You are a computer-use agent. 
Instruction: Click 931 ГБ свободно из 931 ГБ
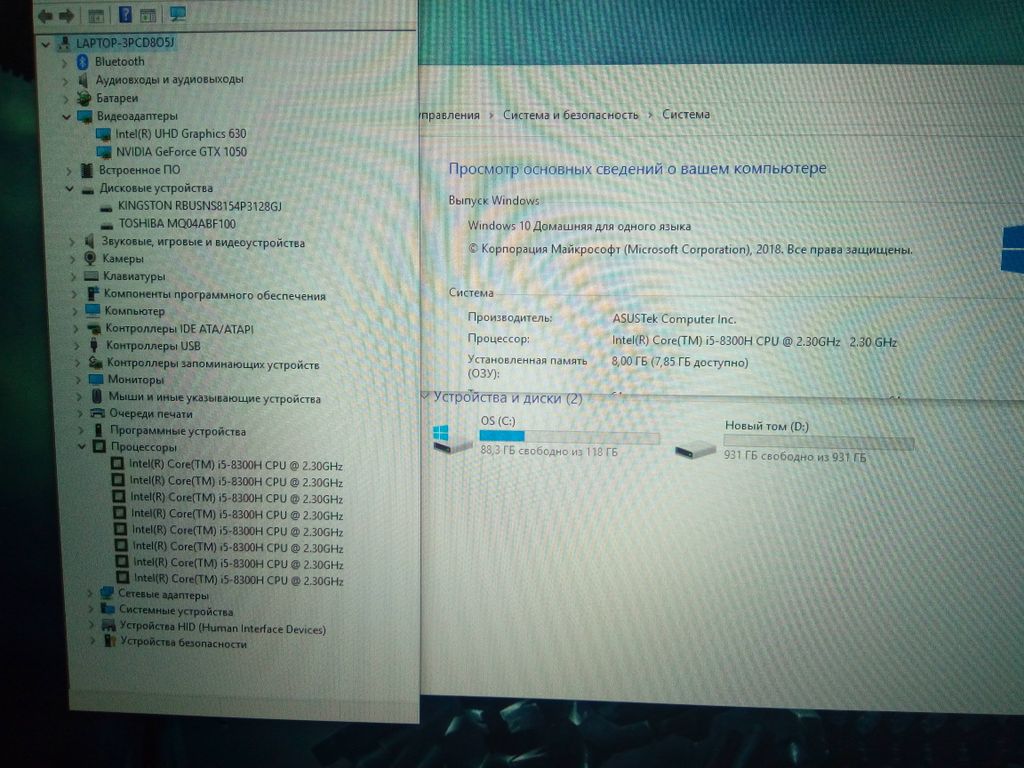click(x=795, y=456)
